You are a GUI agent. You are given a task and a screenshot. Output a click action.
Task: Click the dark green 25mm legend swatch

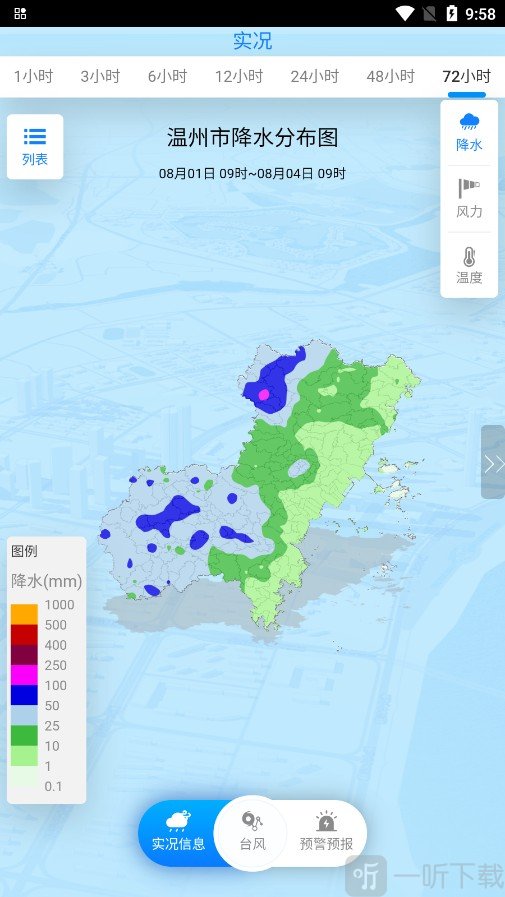coord(24,736)
